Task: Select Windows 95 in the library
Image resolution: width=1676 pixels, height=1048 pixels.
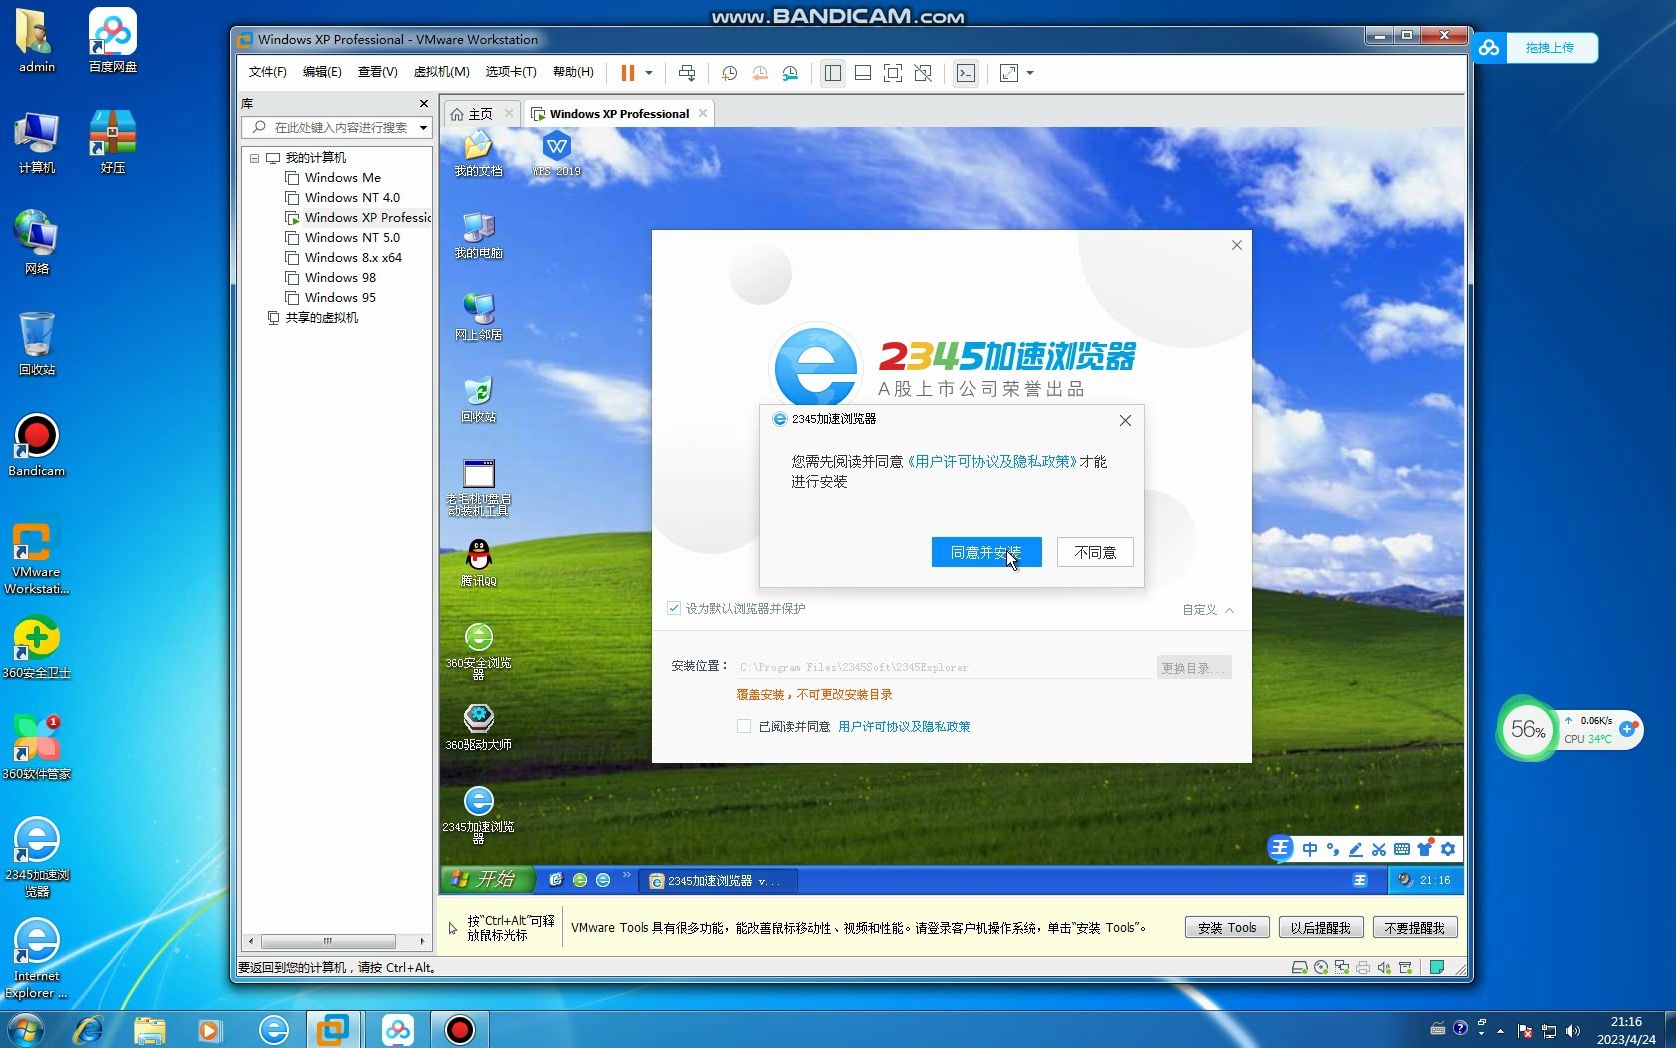Action: 340,298
